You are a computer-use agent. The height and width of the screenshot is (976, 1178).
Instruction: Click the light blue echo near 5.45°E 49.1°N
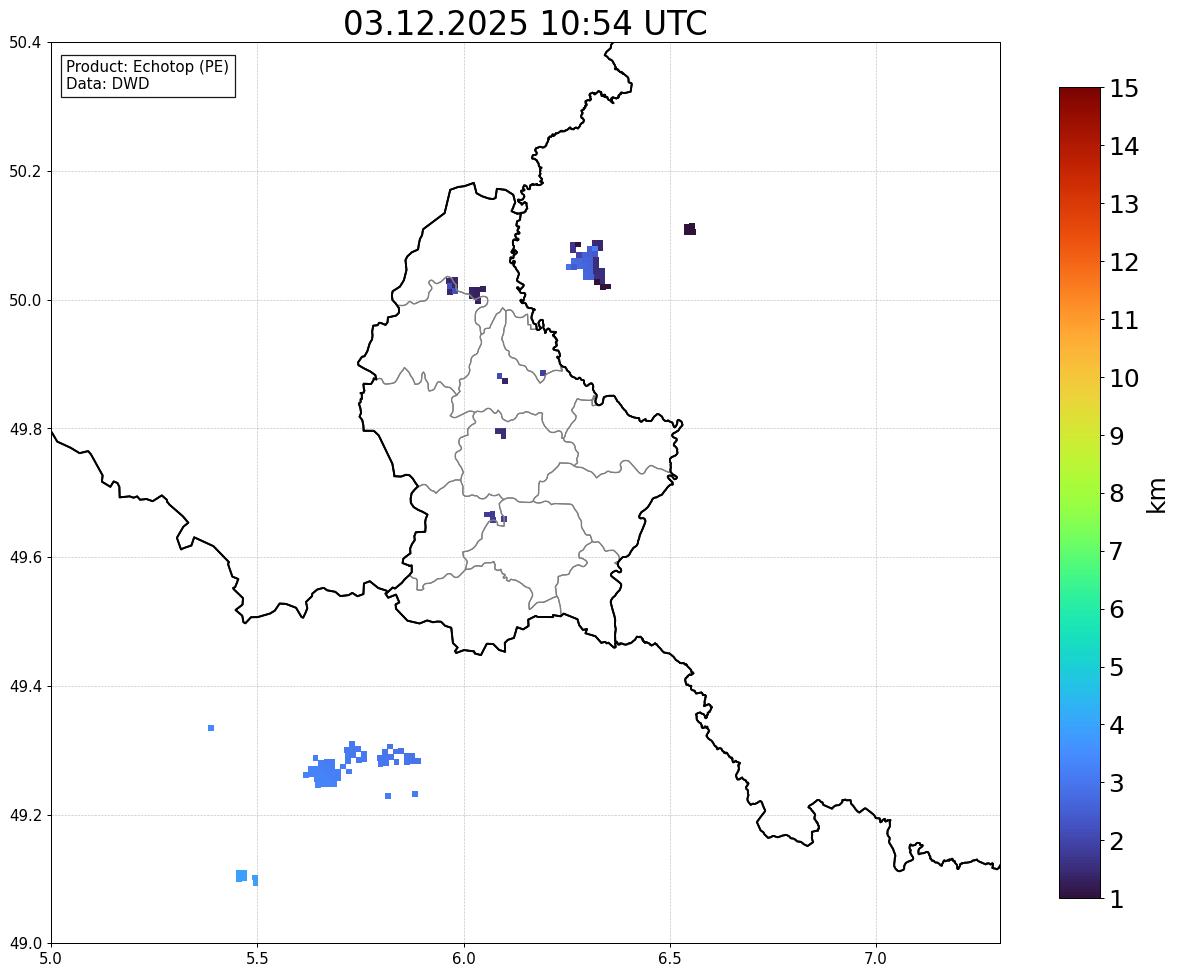(x=241, y=876)
